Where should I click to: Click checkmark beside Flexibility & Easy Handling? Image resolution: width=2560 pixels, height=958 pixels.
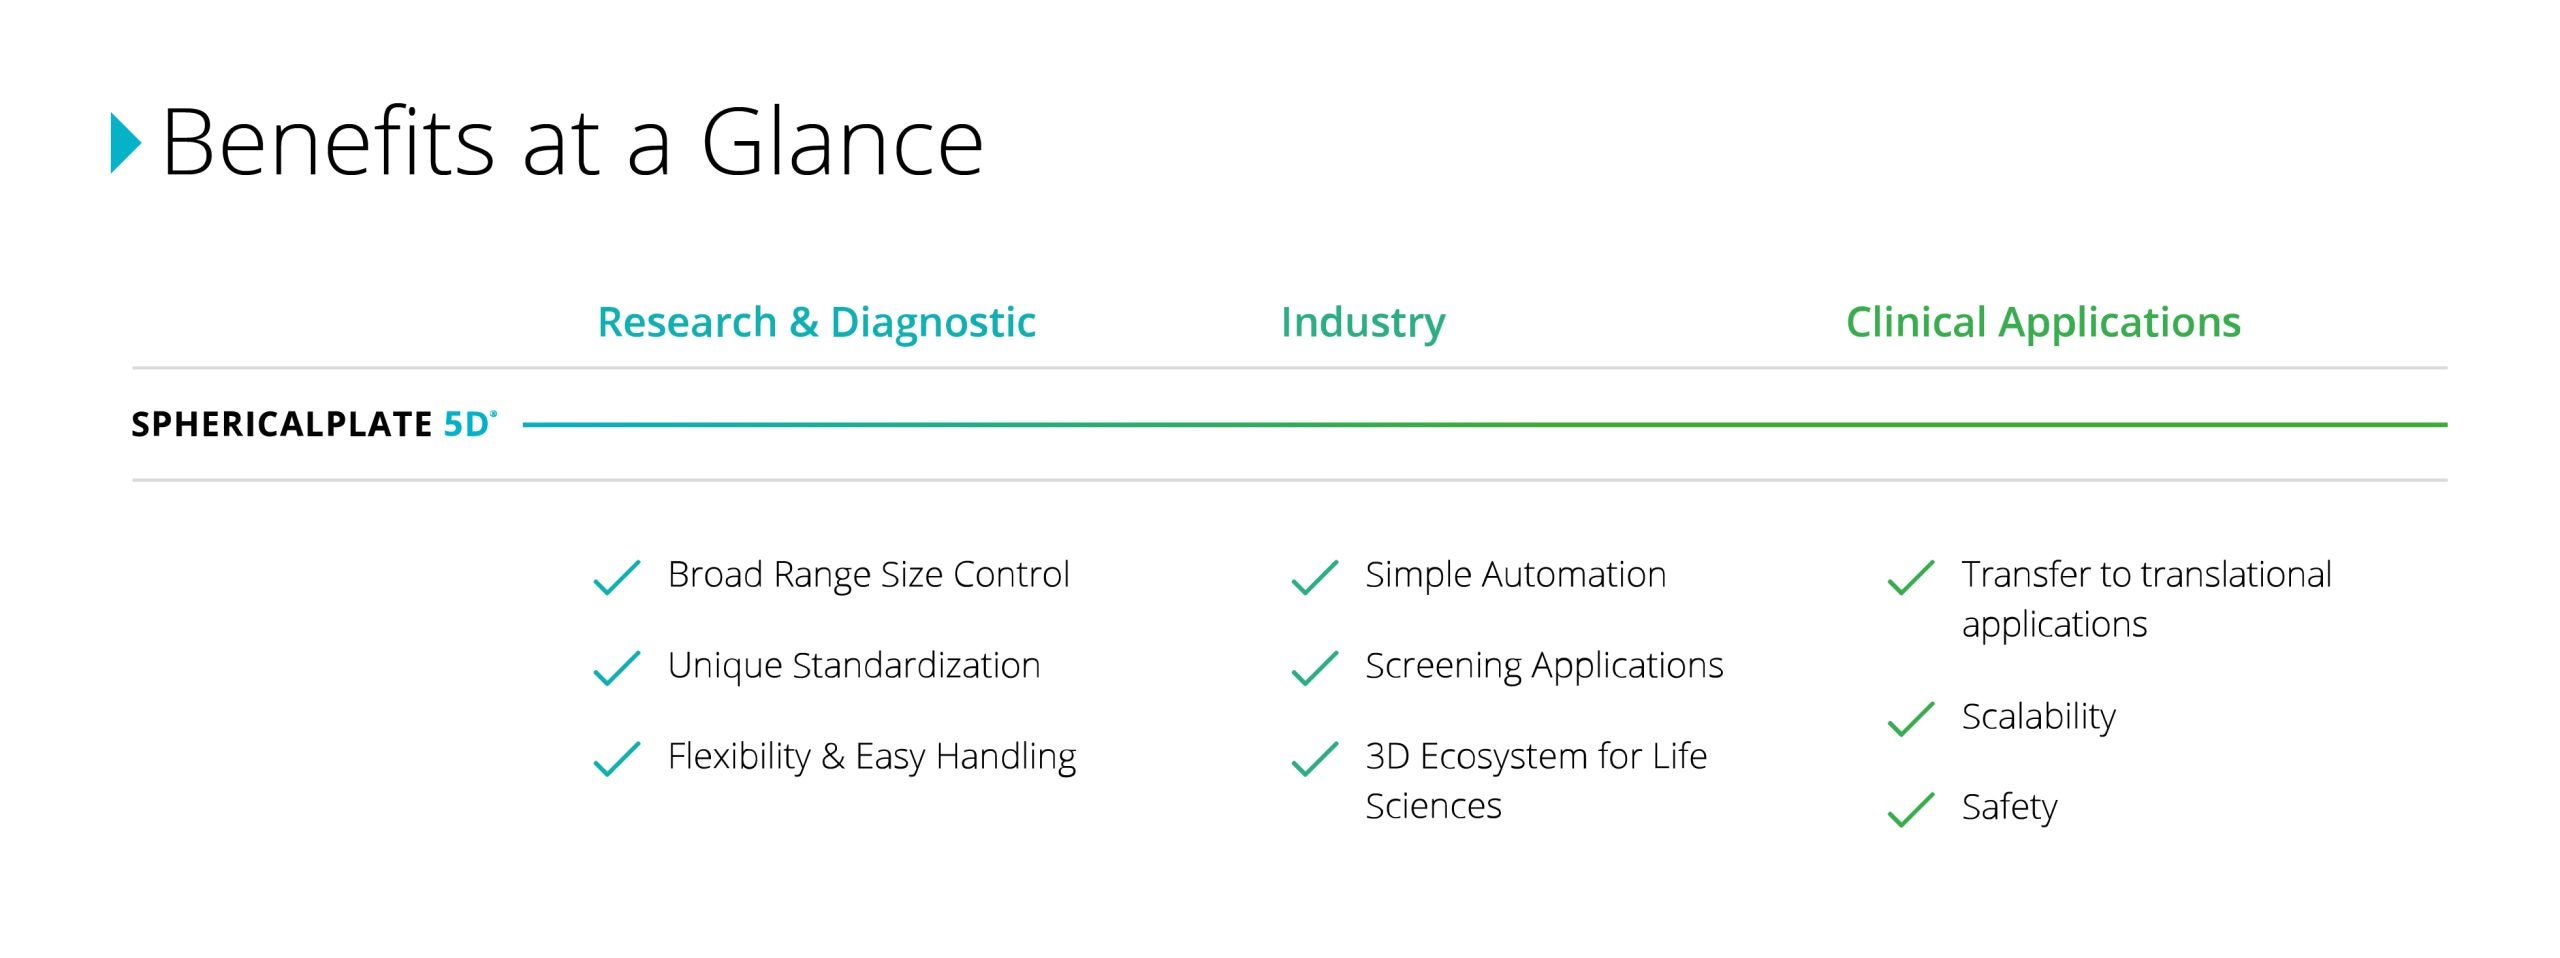coord(616,759)
